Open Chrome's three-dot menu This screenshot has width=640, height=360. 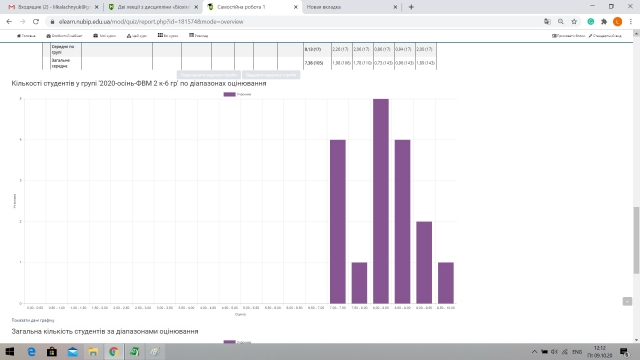tap(631, 22)
